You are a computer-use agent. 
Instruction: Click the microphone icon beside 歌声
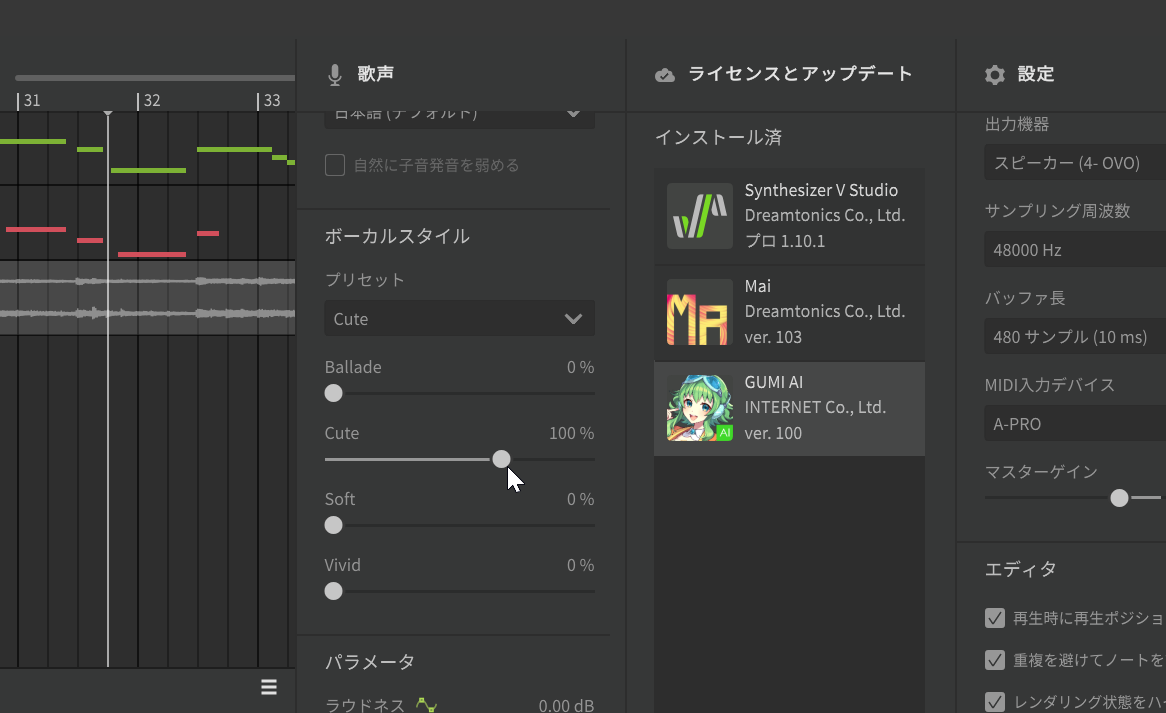click(x=335, y=74)
